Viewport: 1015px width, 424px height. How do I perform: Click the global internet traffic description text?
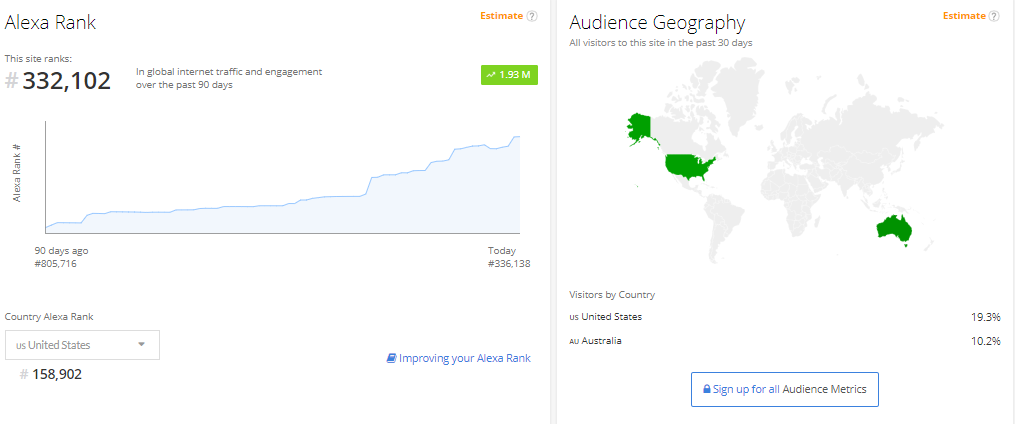pos(229,78)
